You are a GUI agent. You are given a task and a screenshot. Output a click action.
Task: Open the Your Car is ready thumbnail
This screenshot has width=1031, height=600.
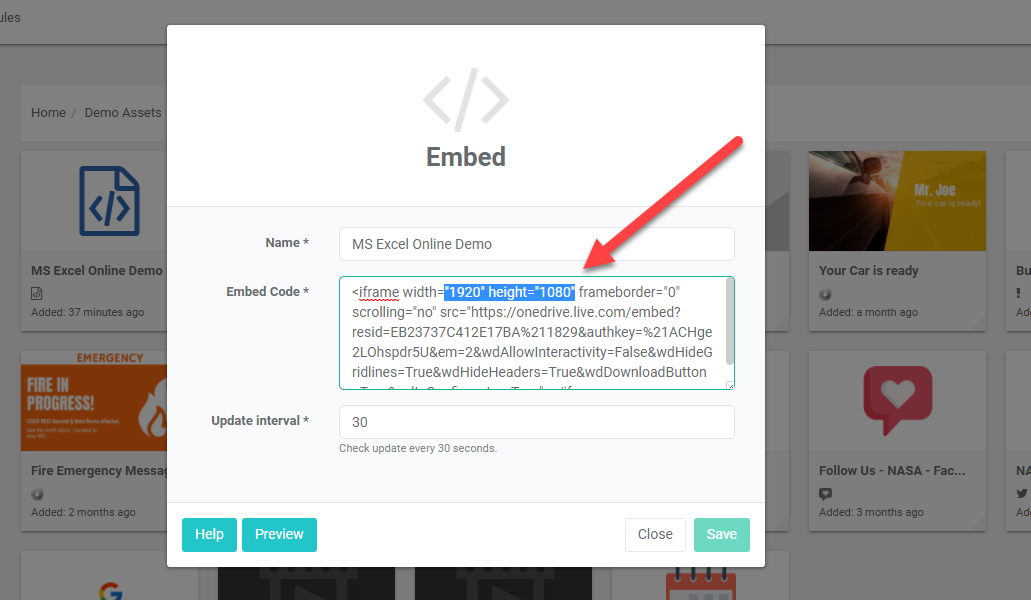(898, 201)
